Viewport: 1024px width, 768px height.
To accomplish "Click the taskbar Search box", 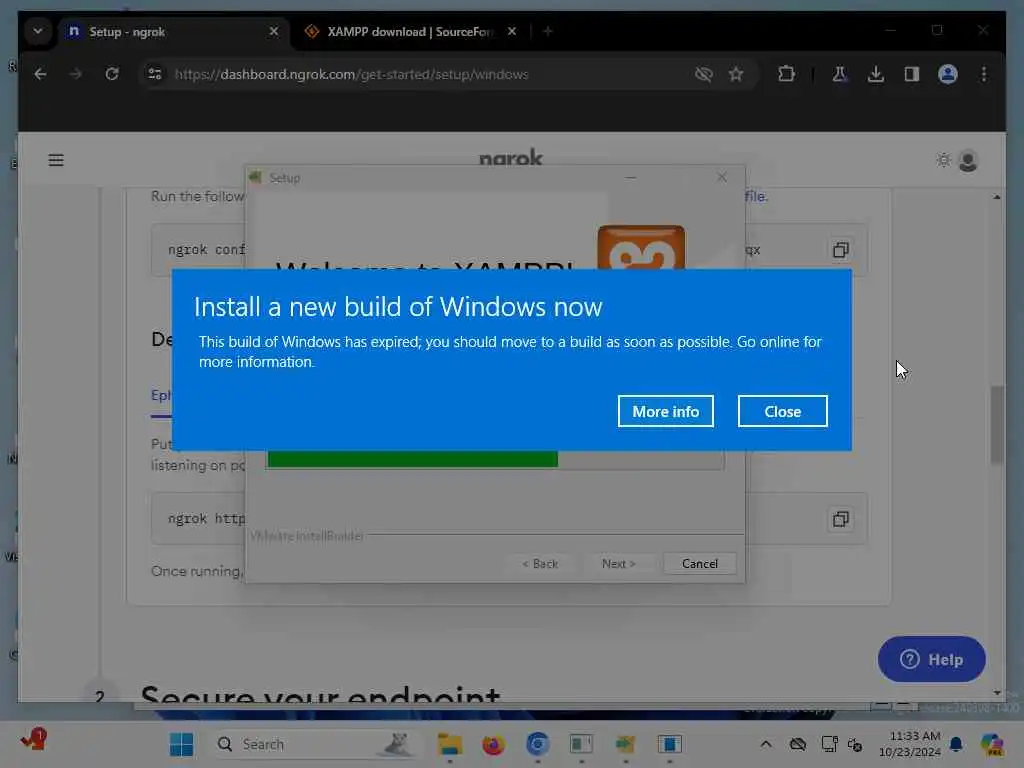I will [315, 744].
